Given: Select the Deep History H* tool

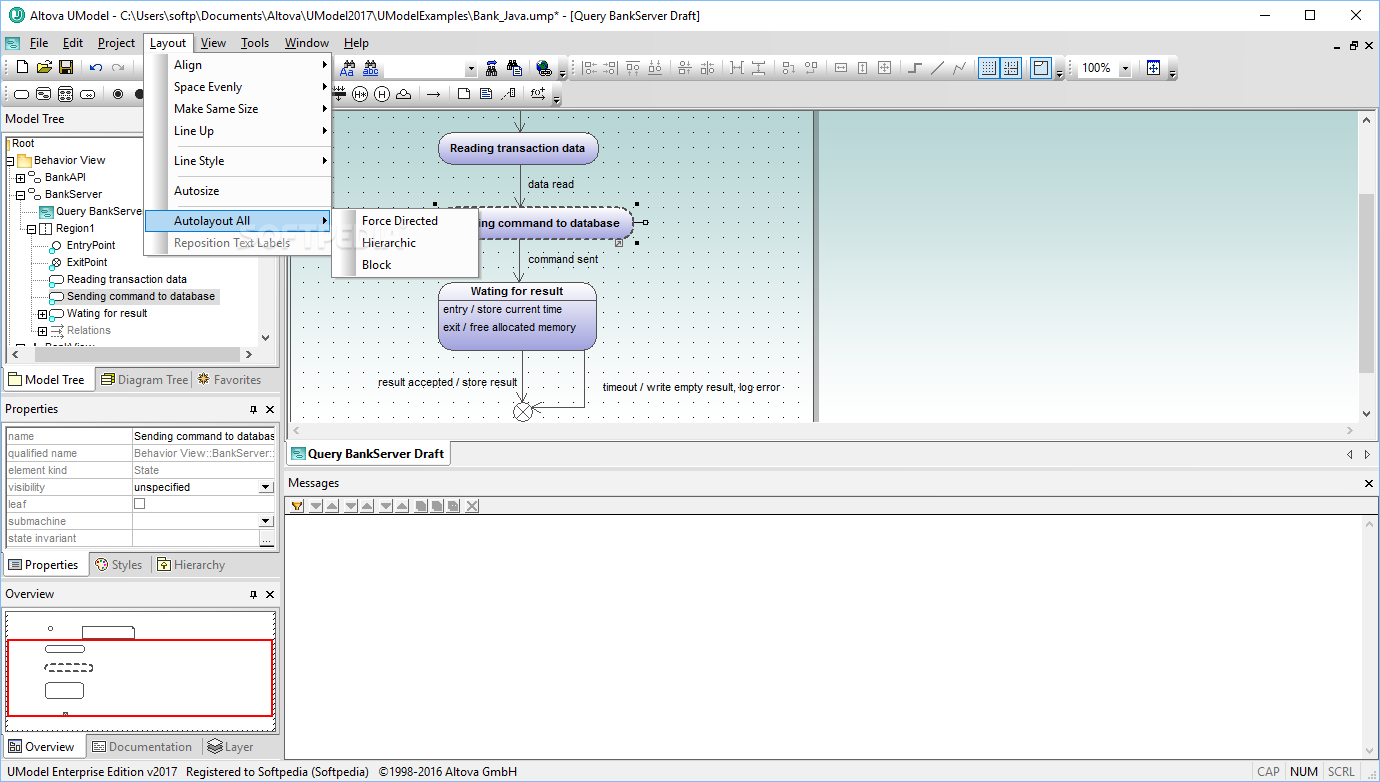Looking at the screenshot, I should click(x=359, y=94).
